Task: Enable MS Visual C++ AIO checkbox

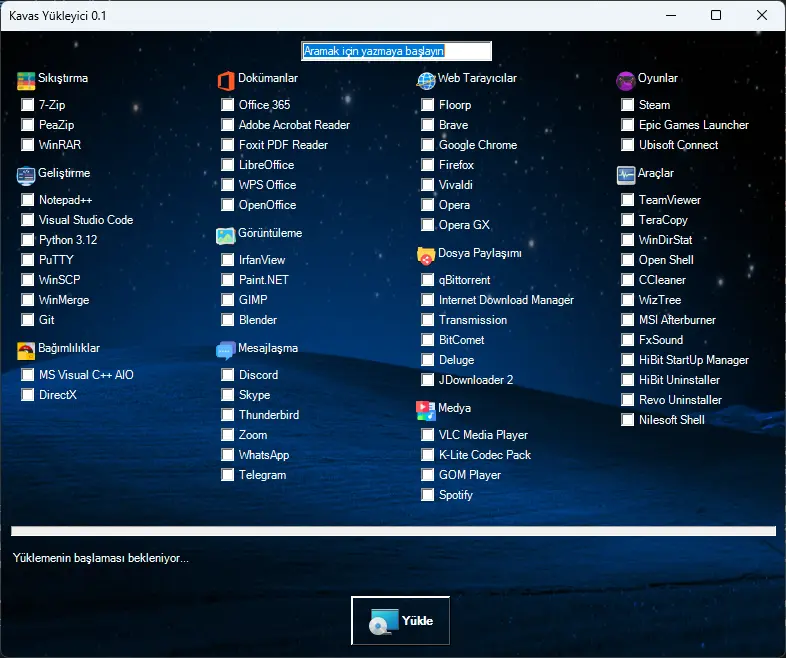Action: coord(28,375)
